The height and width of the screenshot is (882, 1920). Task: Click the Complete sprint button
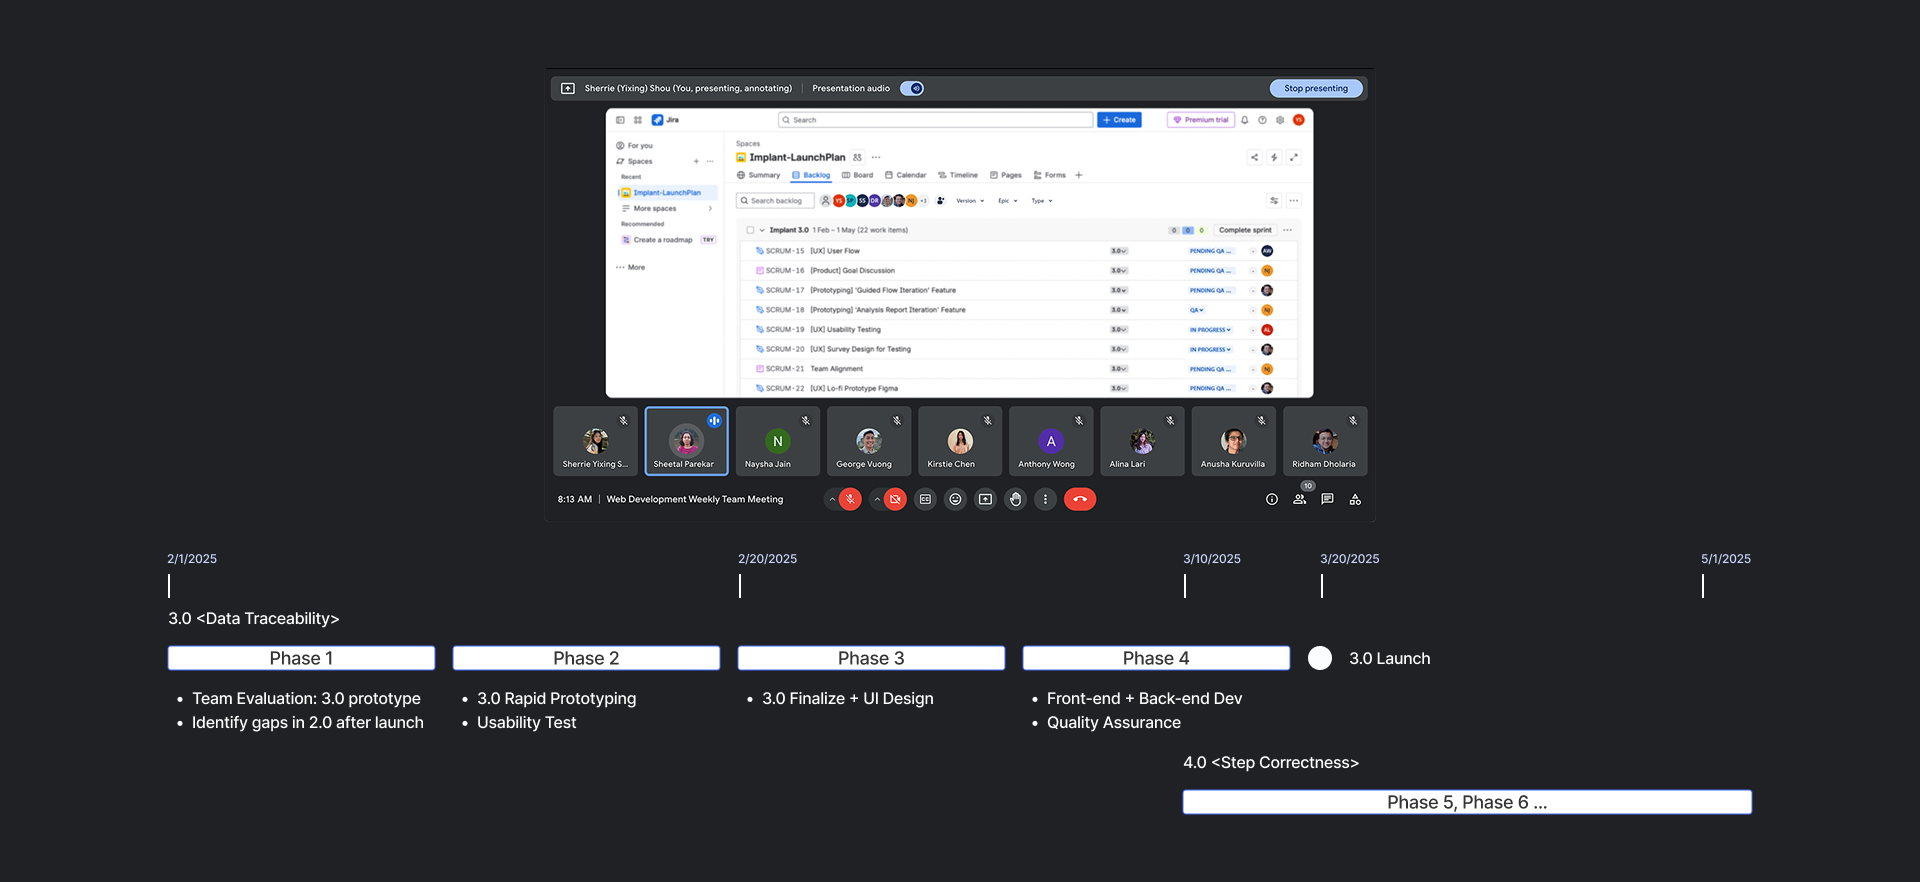1245,230
